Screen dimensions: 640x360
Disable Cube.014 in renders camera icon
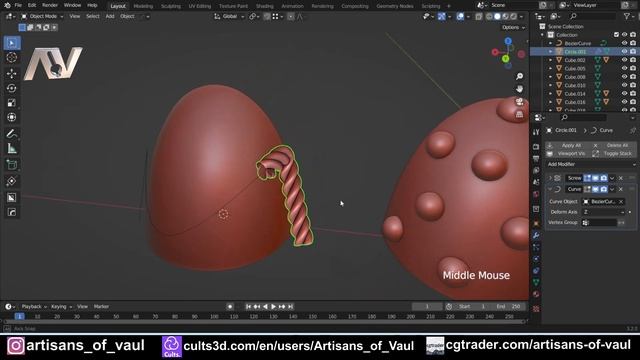pyautogui.click(x=633, y=93)
